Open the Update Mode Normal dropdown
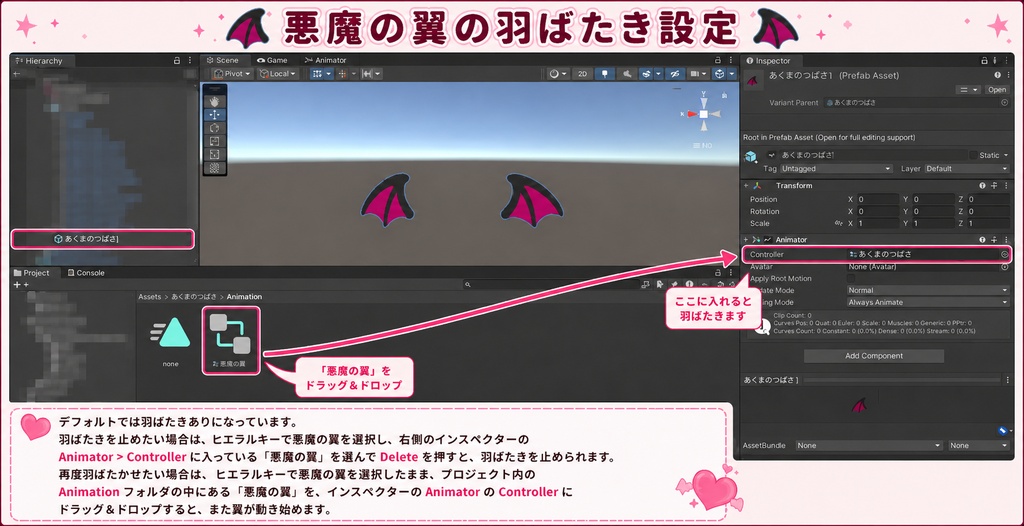This screenshot has height=526, width=1024. click(927, 290)
